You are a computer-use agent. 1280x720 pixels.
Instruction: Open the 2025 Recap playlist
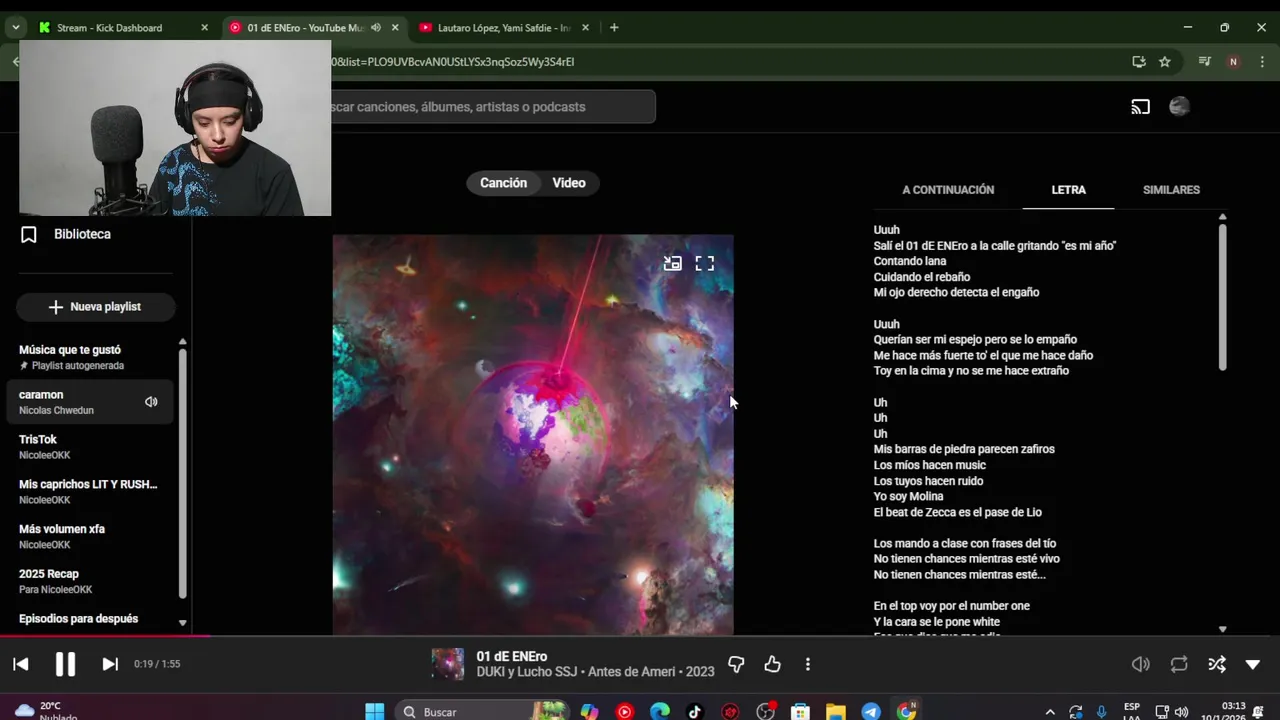coord(90,582)
